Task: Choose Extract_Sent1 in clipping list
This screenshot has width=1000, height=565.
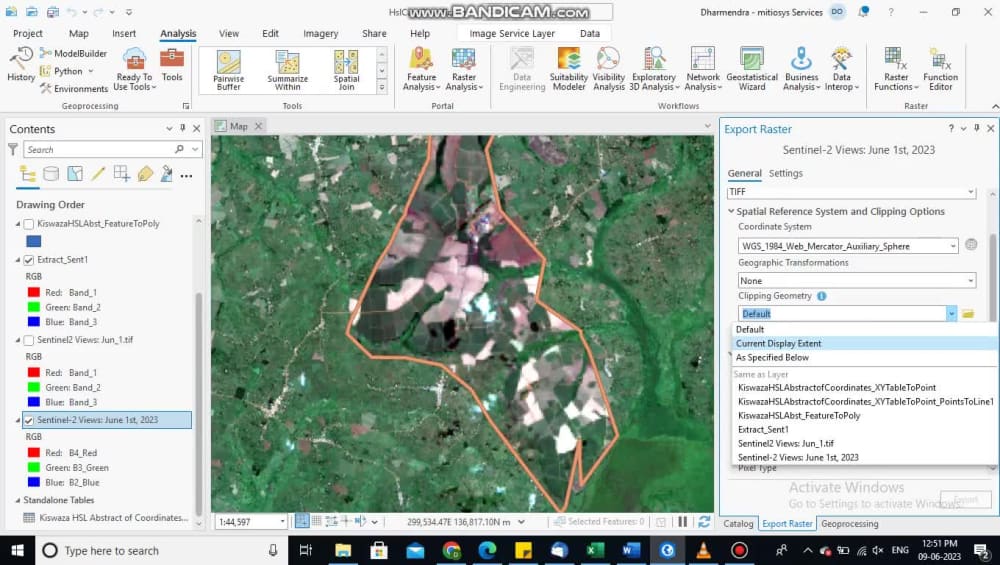Action: (763, 430)
